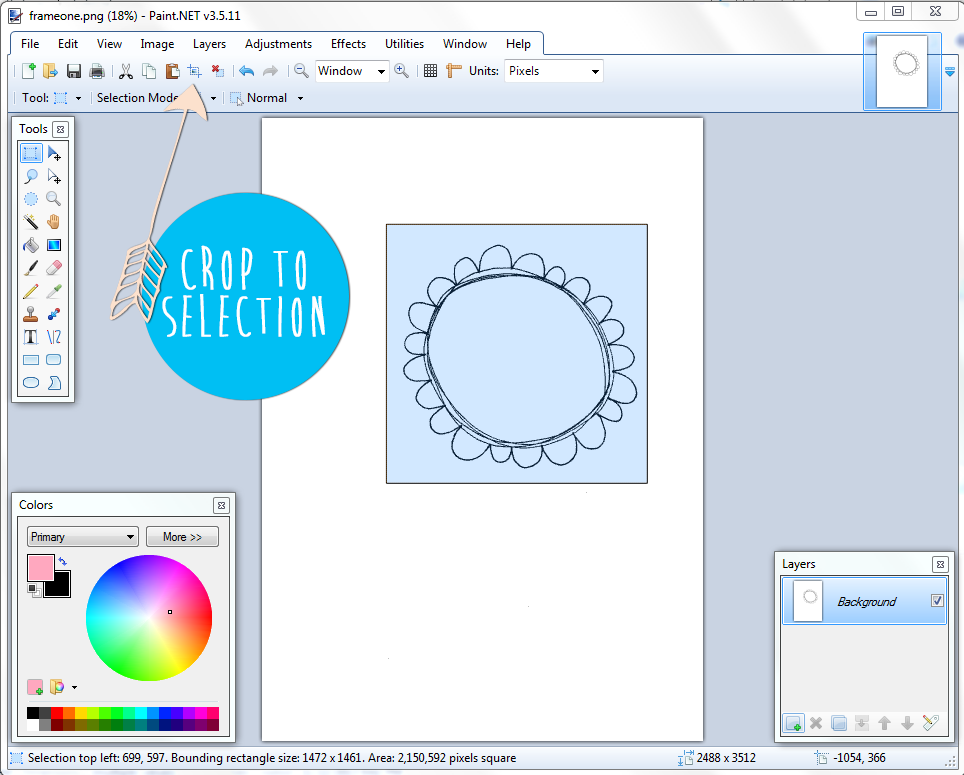This screenshot has width=964, height=775.
Task: Select the Magic Wand tool
Action: pos(31,221)
